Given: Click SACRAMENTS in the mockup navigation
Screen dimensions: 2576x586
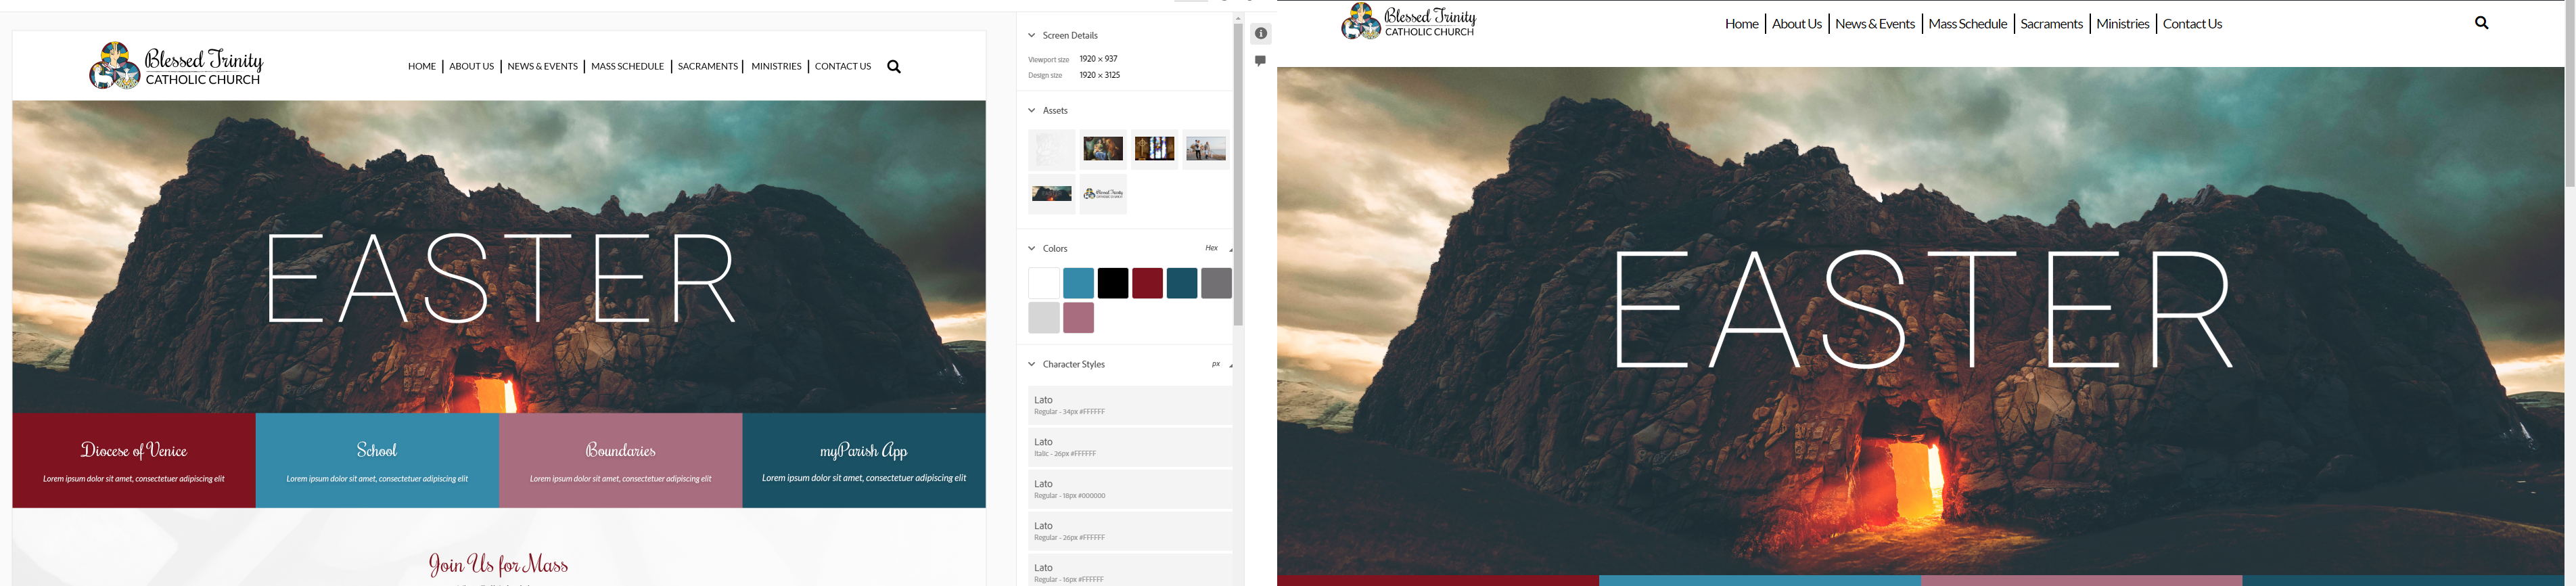Looking at the screenshot, I should tap(707, 67).
